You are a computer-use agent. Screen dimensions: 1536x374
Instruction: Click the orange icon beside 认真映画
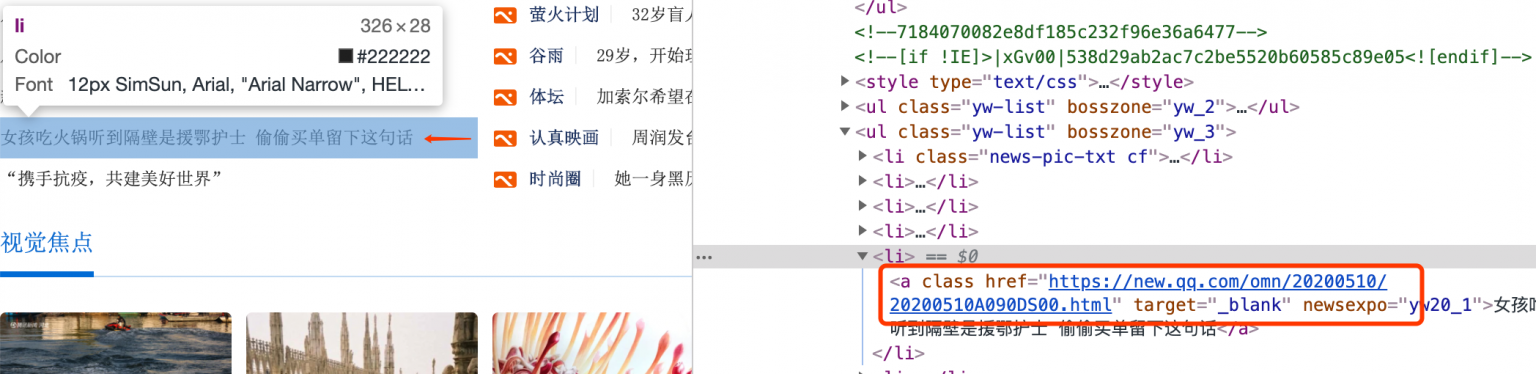coord(504,138)
